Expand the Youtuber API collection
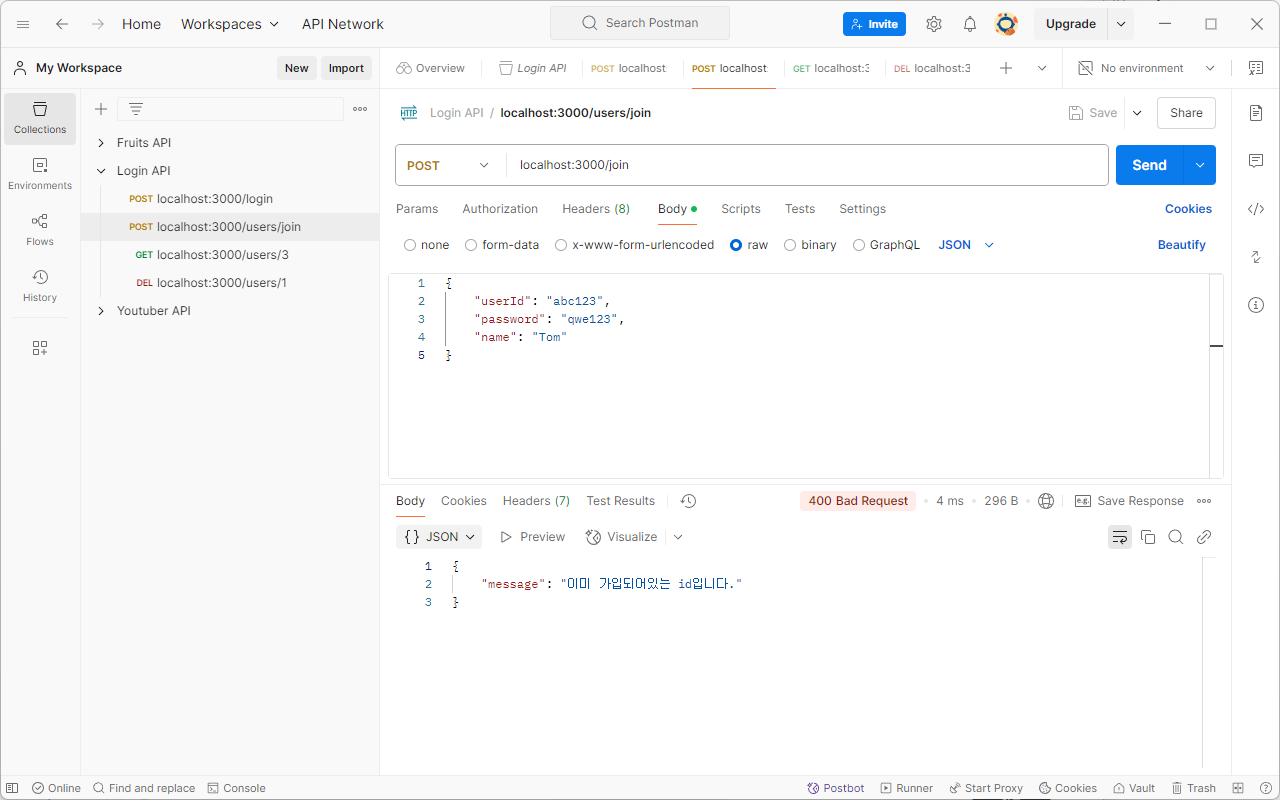The image size is (1280, 800). pos(101,311)
